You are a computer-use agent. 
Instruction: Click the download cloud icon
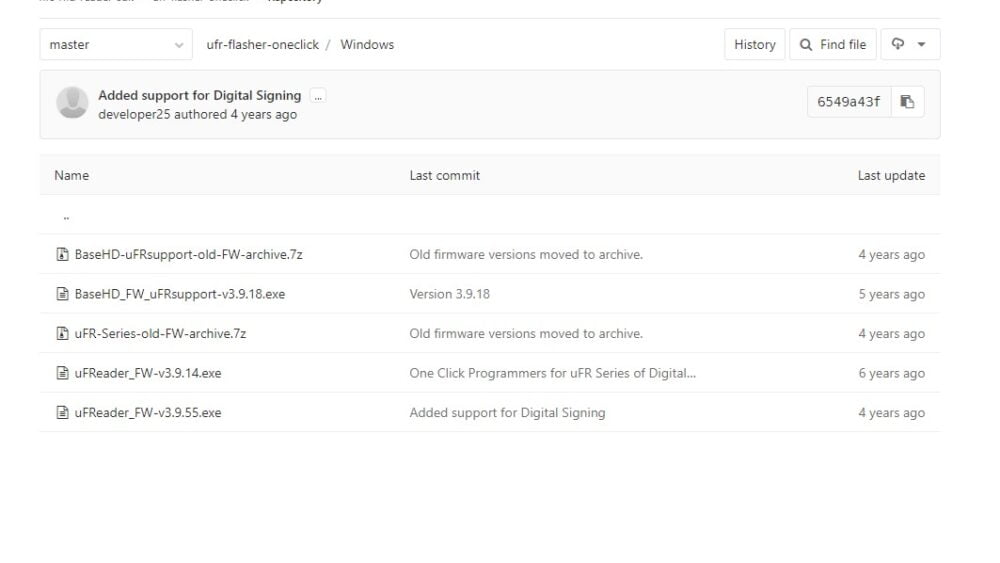click(x=897, y=44)
